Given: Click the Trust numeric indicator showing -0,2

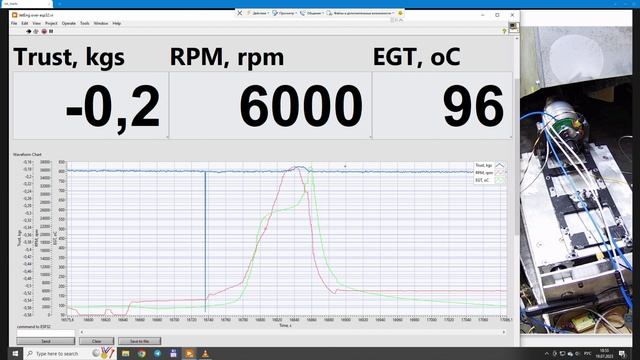Looking at the screenshot, I should tap(91, 106).
